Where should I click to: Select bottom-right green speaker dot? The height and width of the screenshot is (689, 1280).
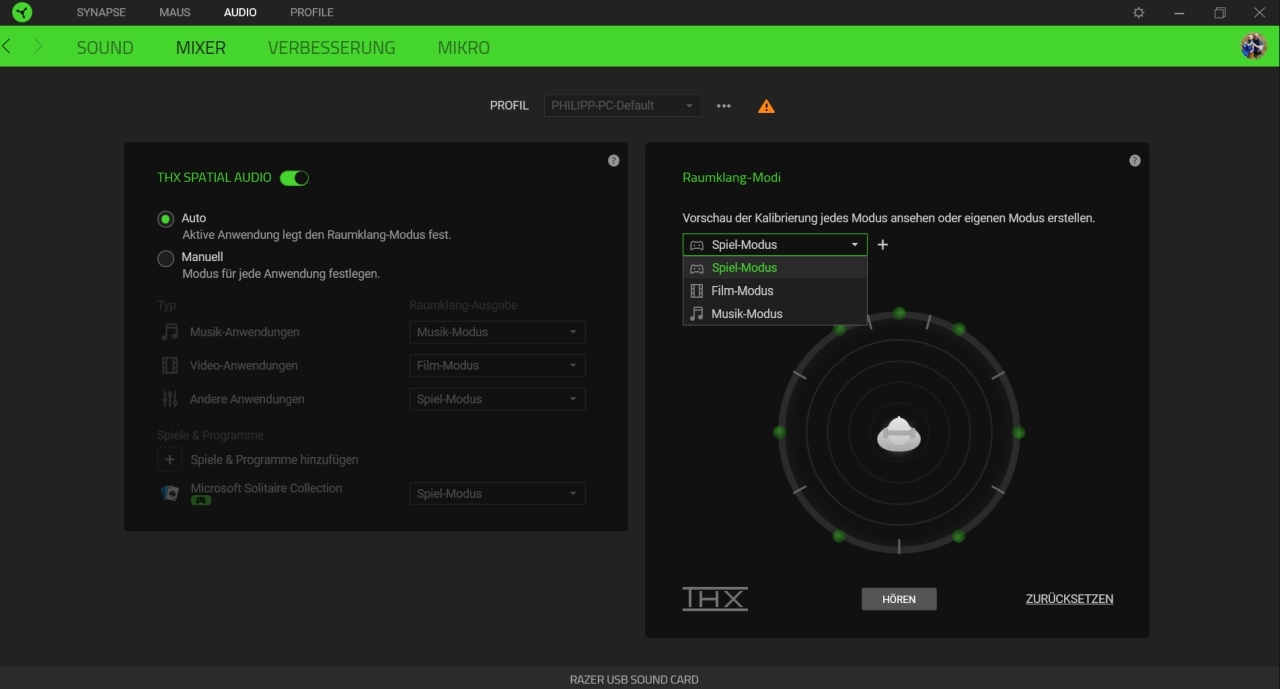pos(959,536)
